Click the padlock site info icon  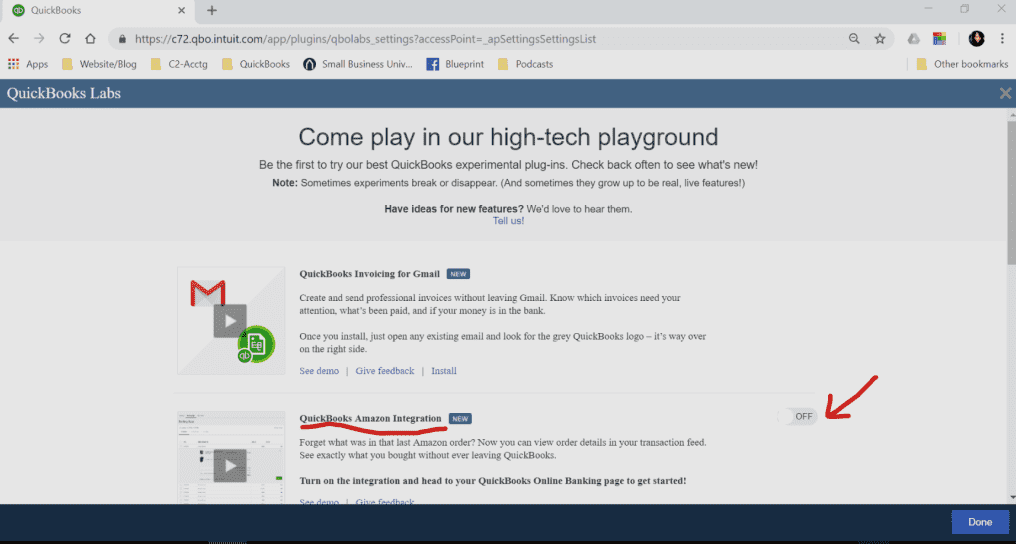pos(122,39)
